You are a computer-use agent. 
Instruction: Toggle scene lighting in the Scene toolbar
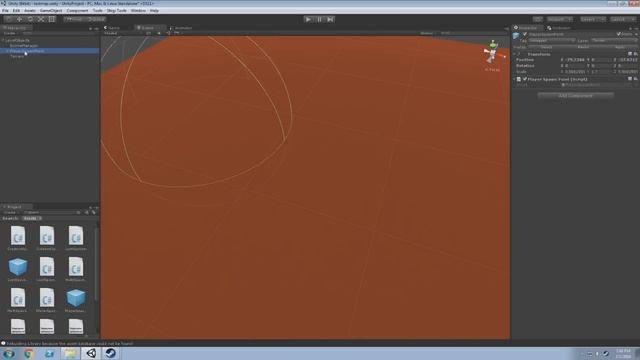(x=159, y=33)
